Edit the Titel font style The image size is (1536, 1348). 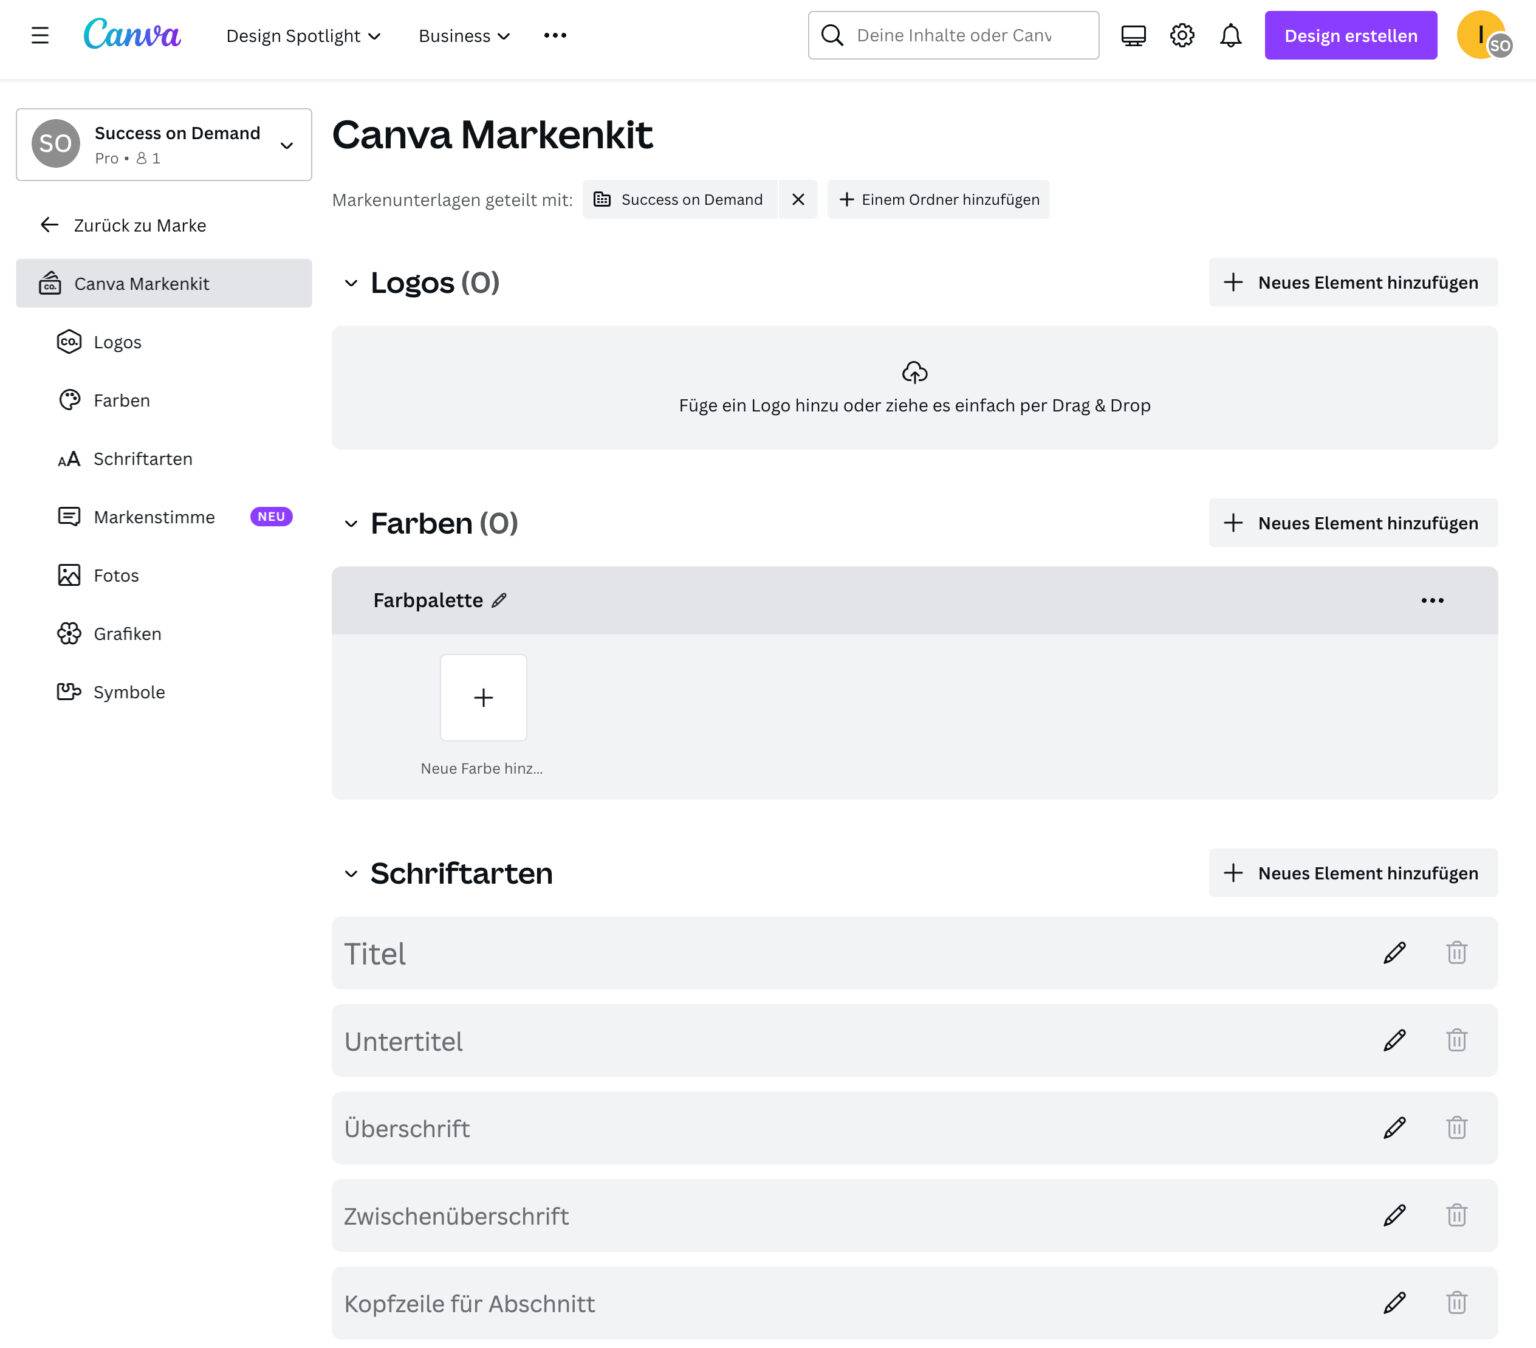(x=1394, y=952)
